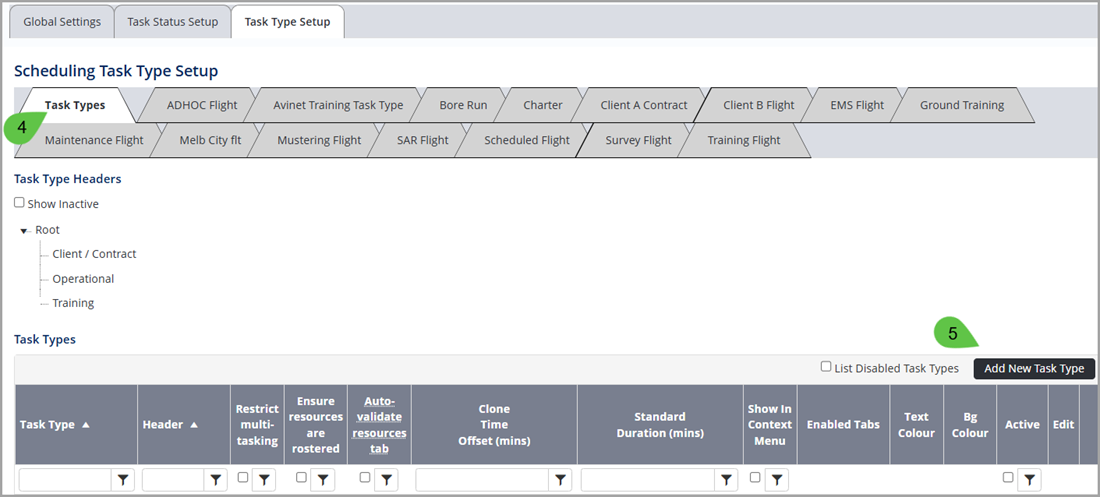Viewport: 1100px width, 497px height.
Task: Toggle the Show In Context Menu filter checkbox
Action: [x=755, y=478]
